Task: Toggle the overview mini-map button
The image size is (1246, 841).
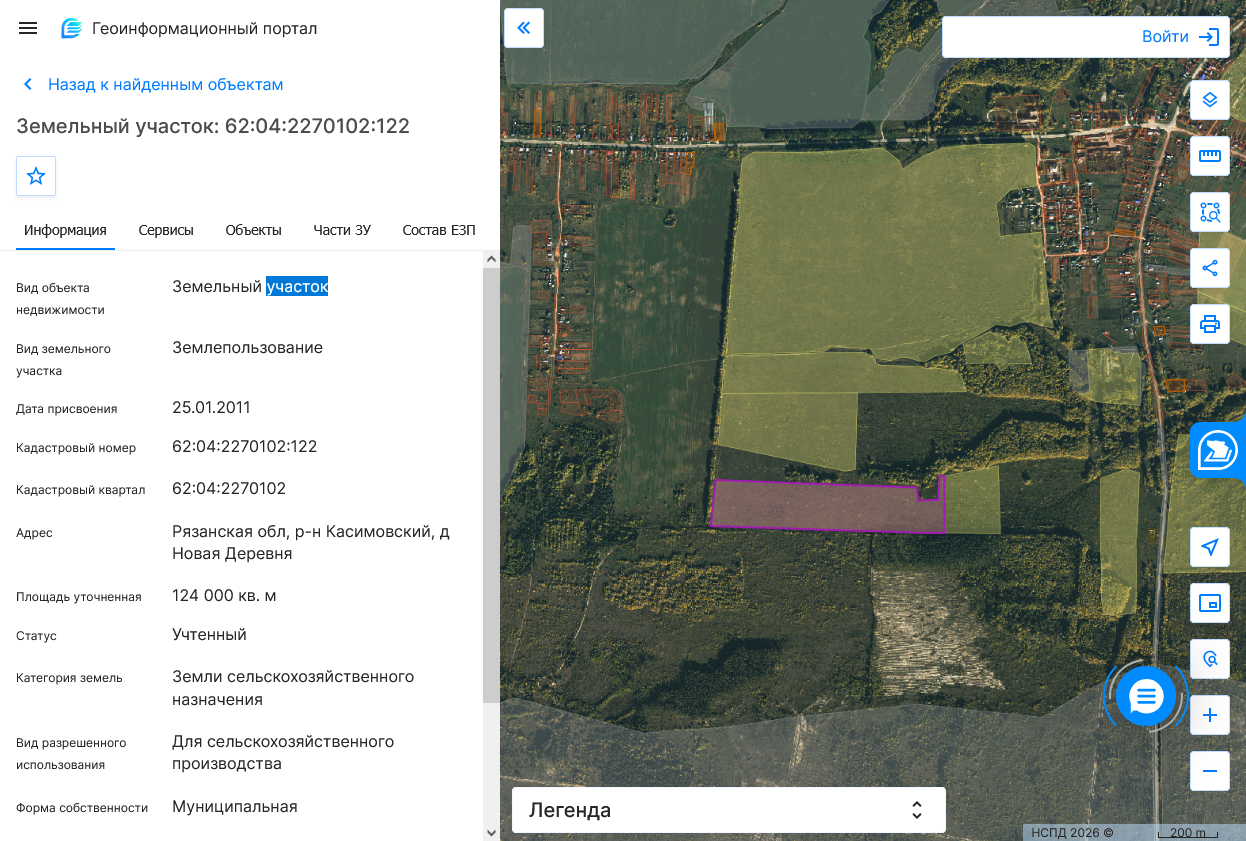Action: 1210,603
